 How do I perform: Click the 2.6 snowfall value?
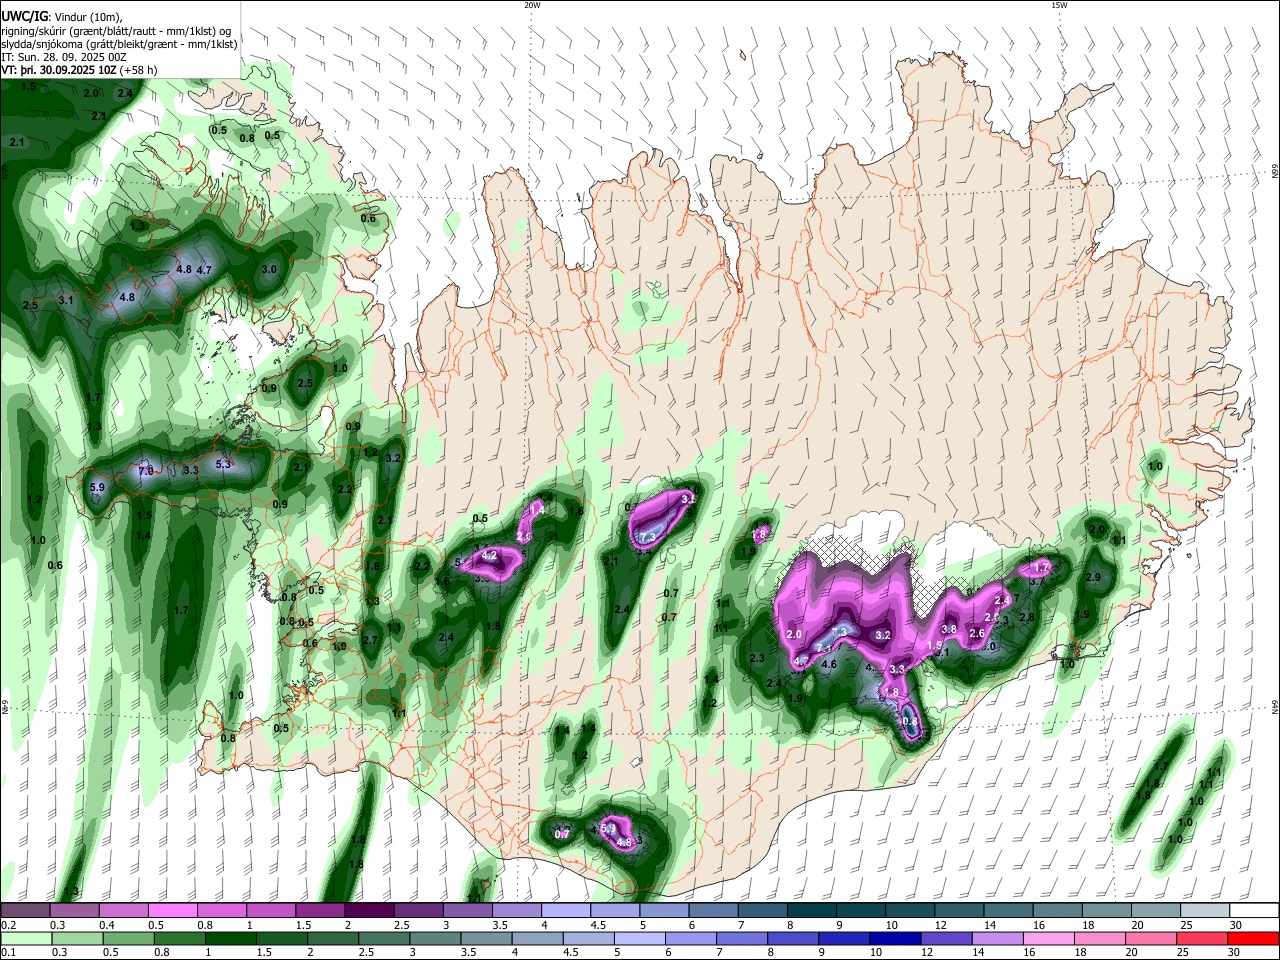pyautogui.click(x=977, y=634)
